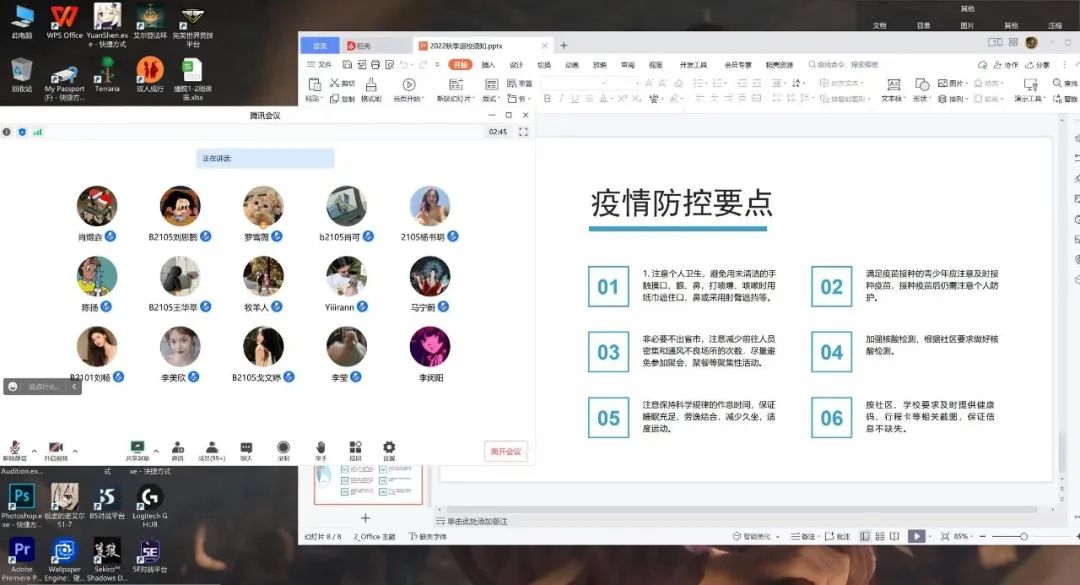1080x585 pixels.
Task: Click the Leave Meeting (离开会议) button
Action: 506,451
